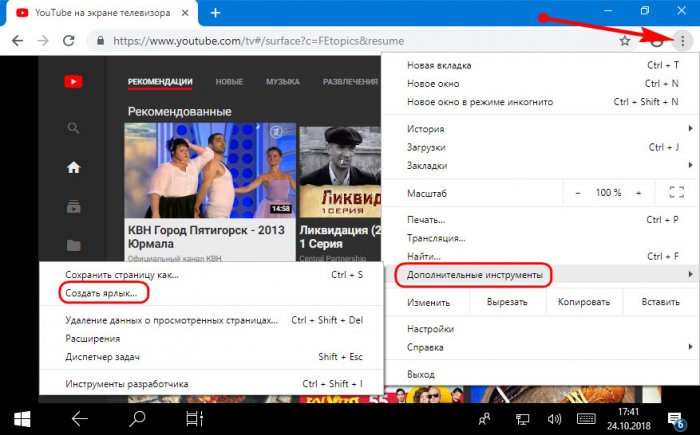Switch to НОВЫЕ tab
Viewport: 700px width, 435px height.
click(229, 82)
